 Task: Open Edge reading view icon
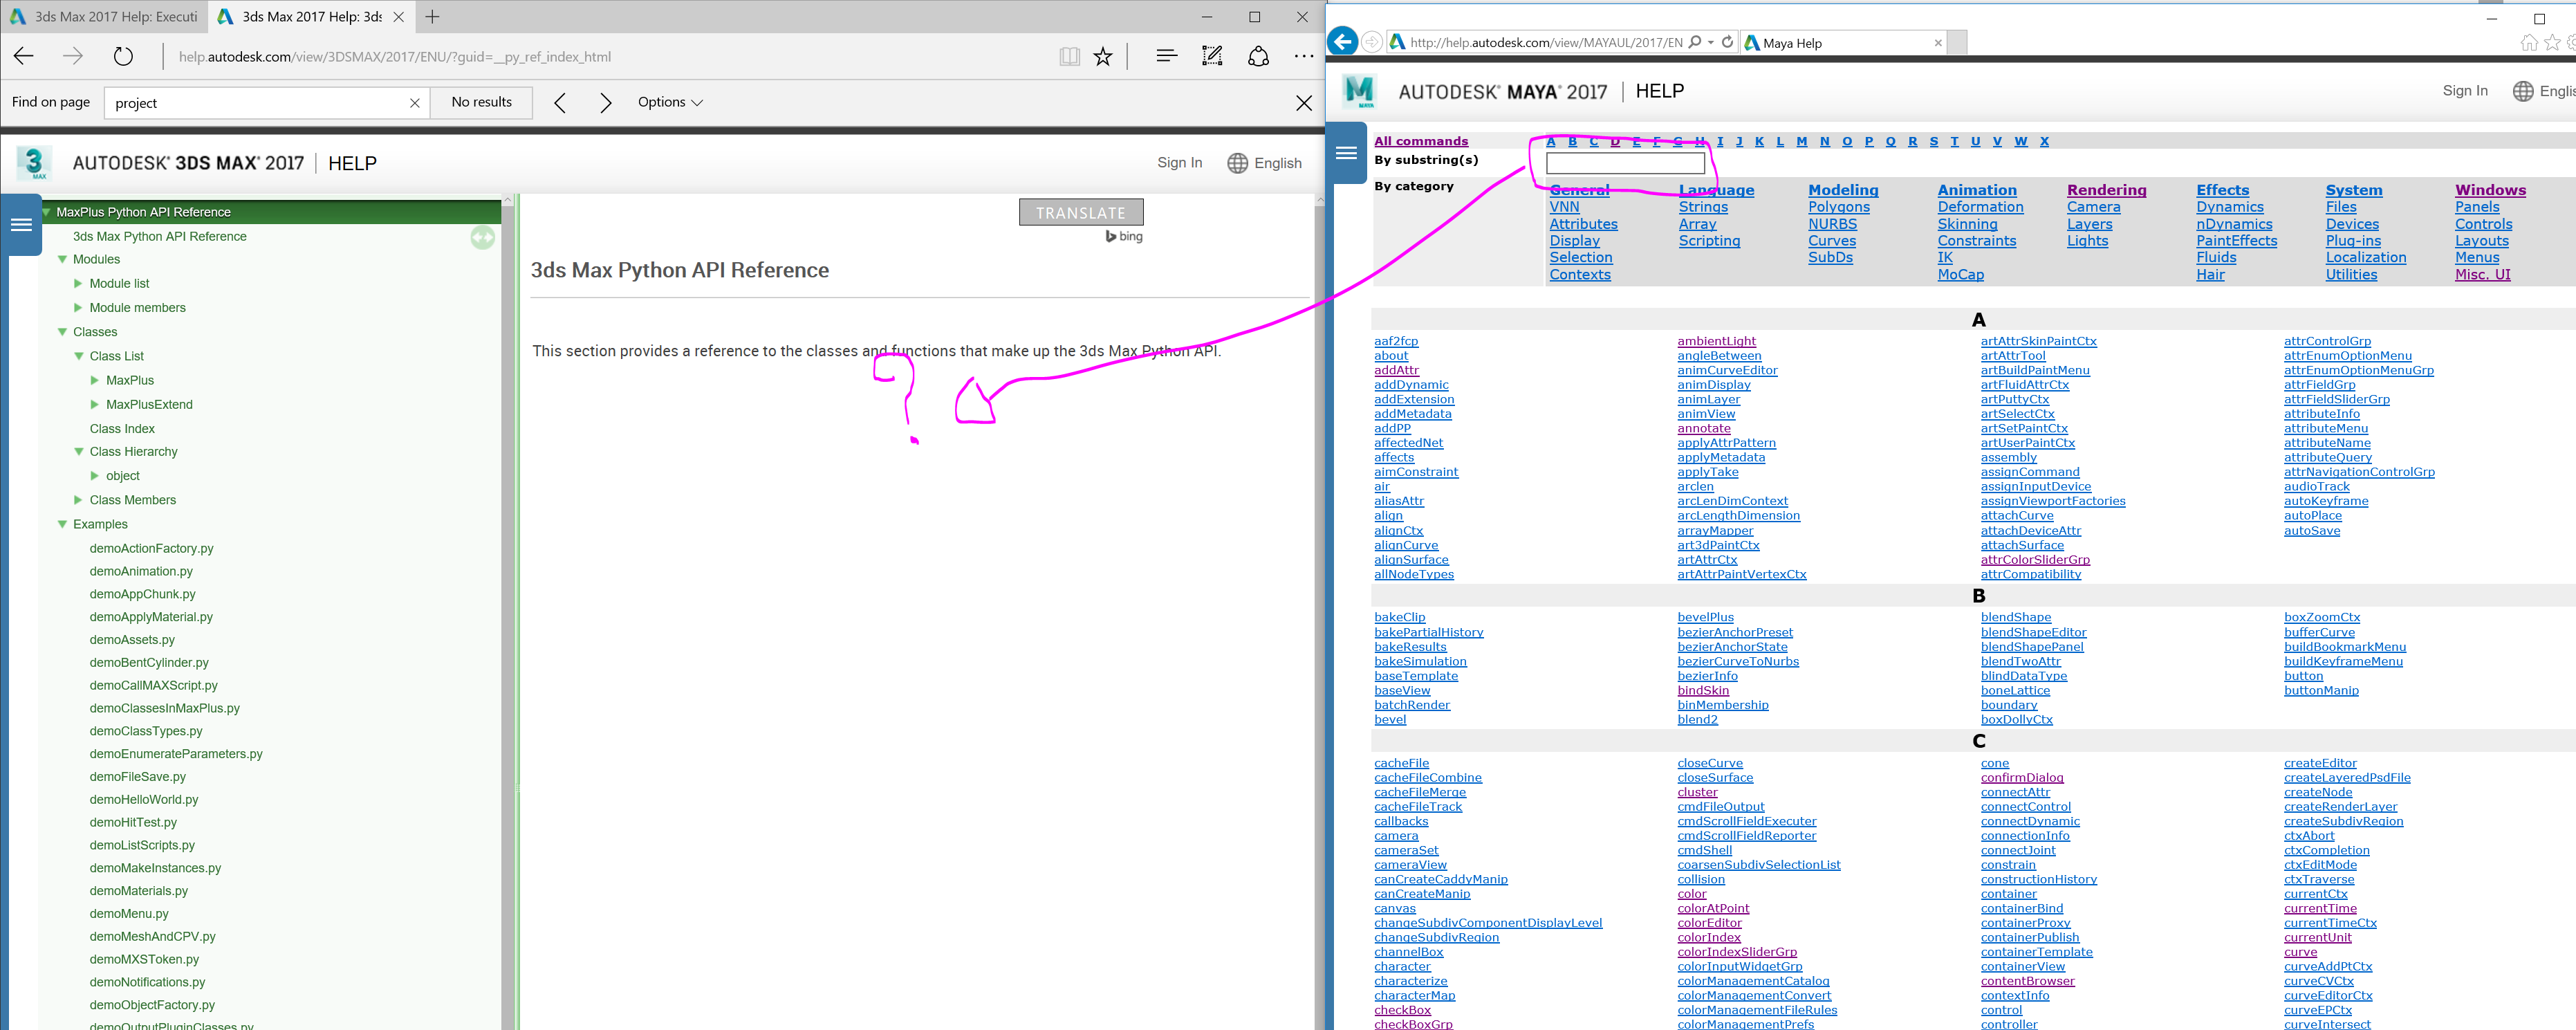[1069, 57]
